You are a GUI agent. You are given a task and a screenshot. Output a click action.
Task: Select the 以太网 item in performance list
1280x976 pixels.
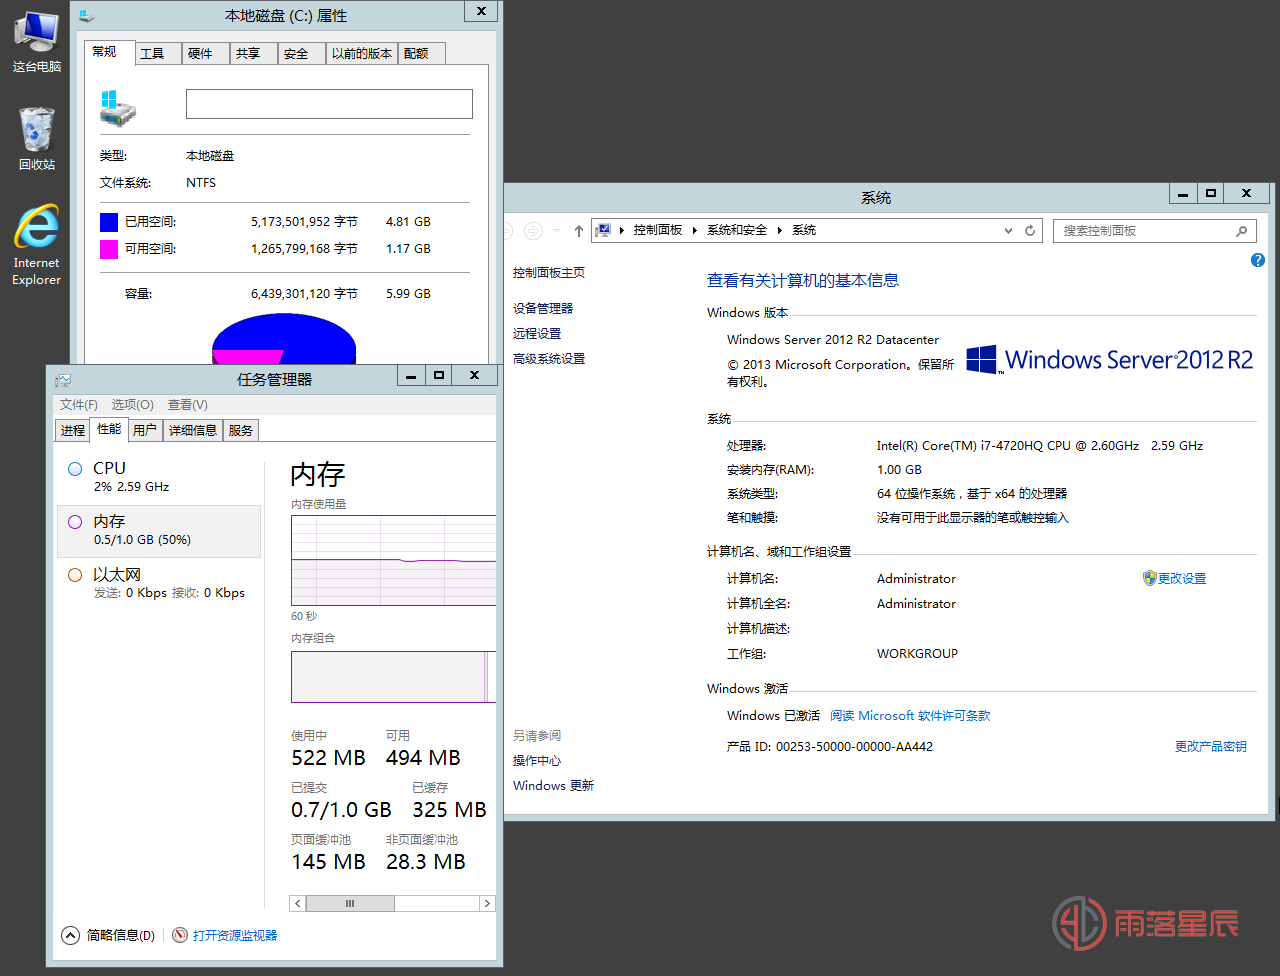(159, 583)
